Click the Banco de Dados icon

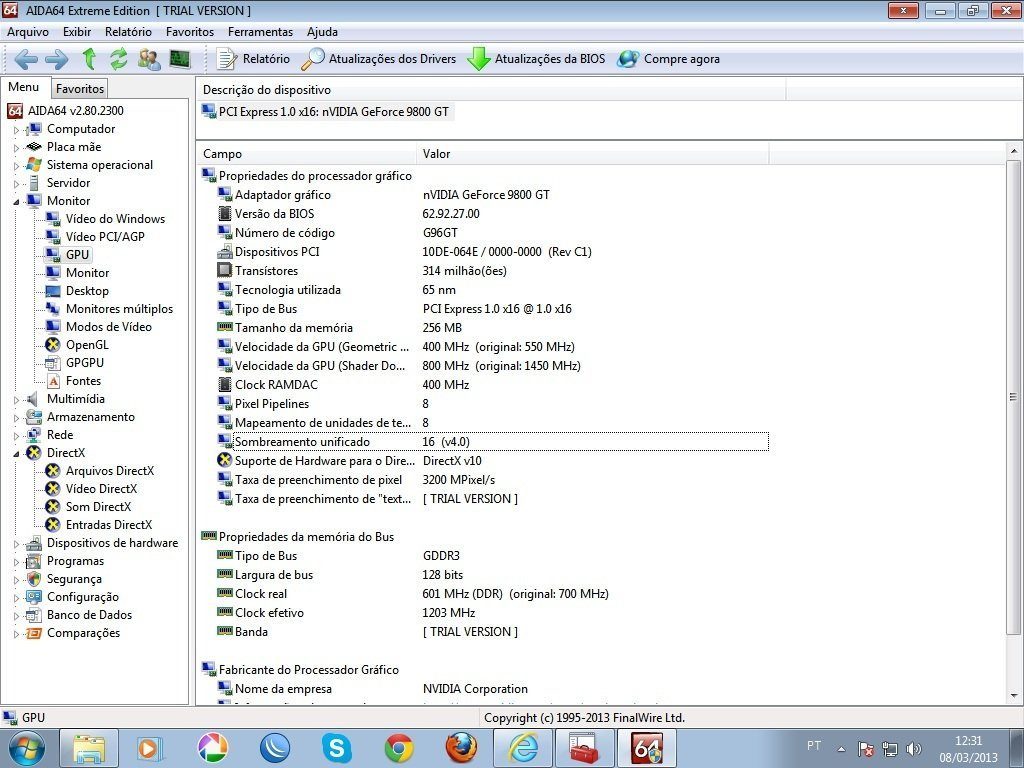coord(33,615)
